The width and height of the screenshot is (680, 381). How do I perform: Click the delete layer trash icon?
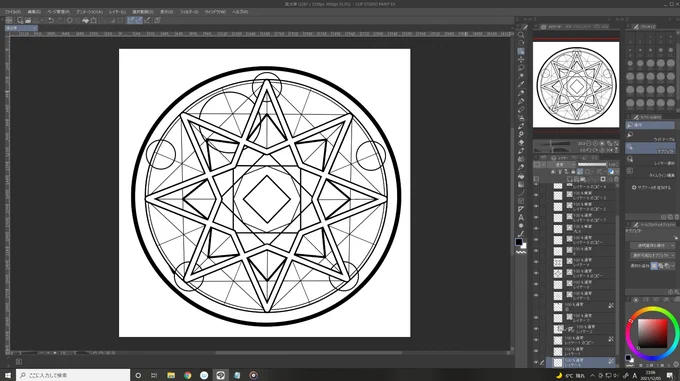point(616,179)
